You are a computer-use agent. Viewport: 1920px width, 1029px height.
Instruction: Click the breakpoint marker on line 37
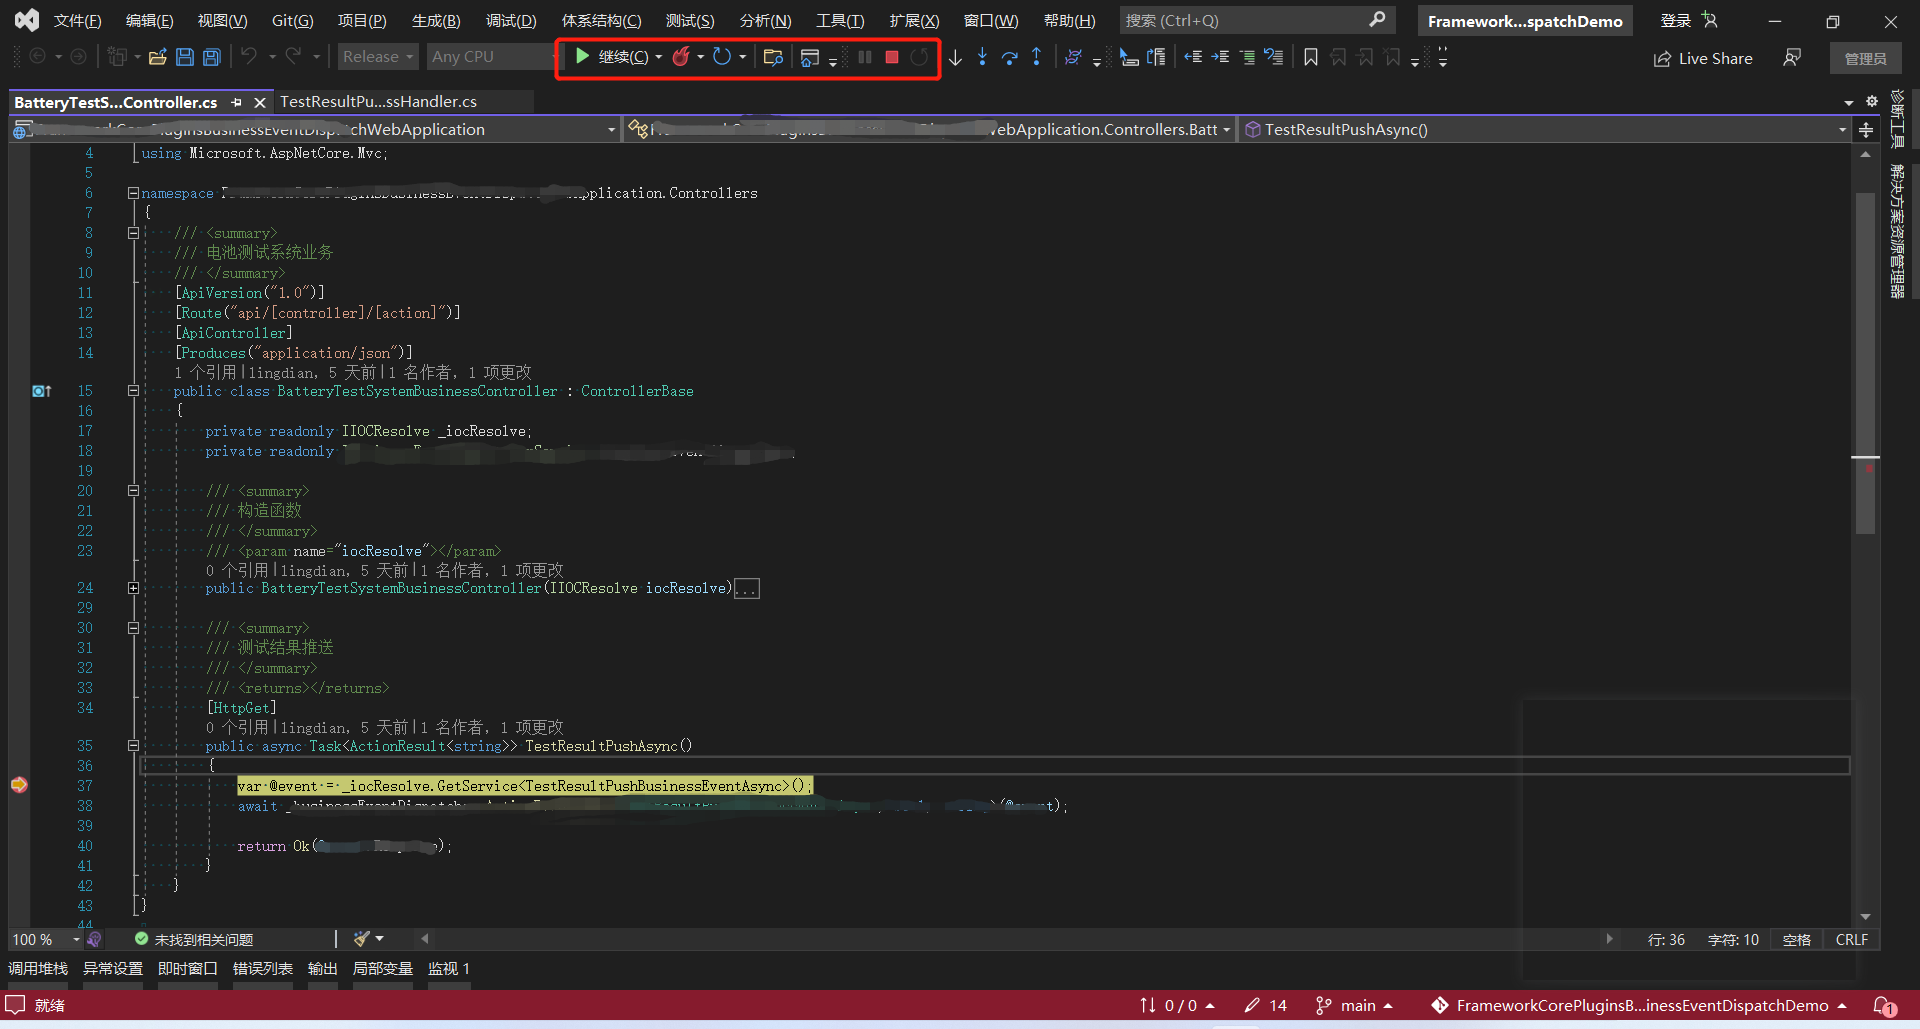(19, 785)
